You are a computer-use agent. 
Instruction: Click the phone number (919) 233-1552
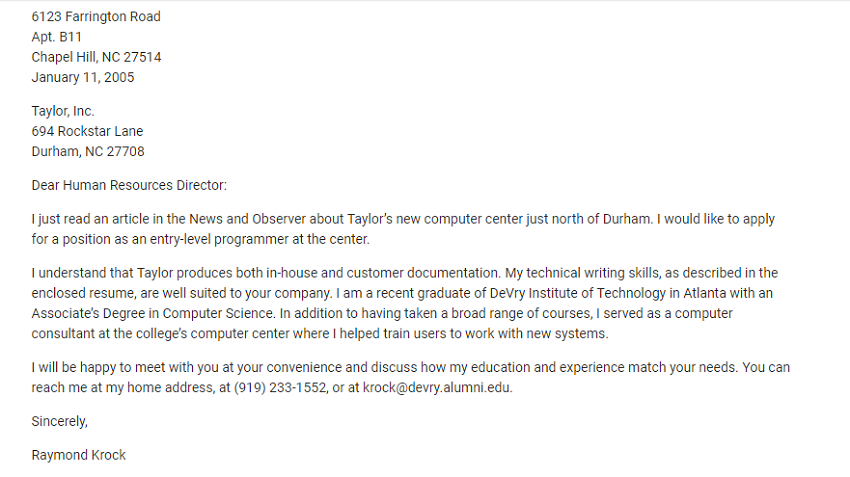280,388
